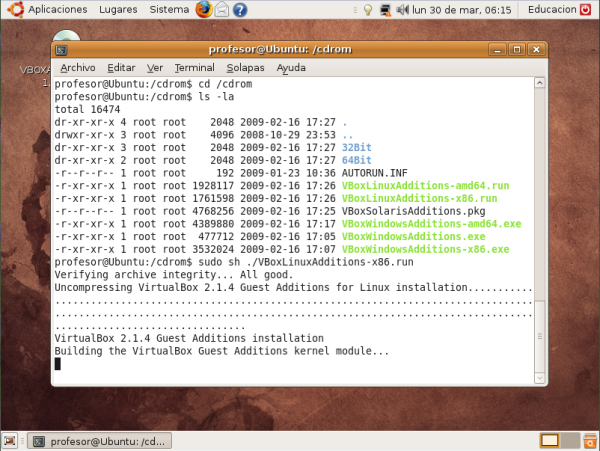Click the blue Help question mark icon
This screenshot has width=600, height=451.
(241, 10)
